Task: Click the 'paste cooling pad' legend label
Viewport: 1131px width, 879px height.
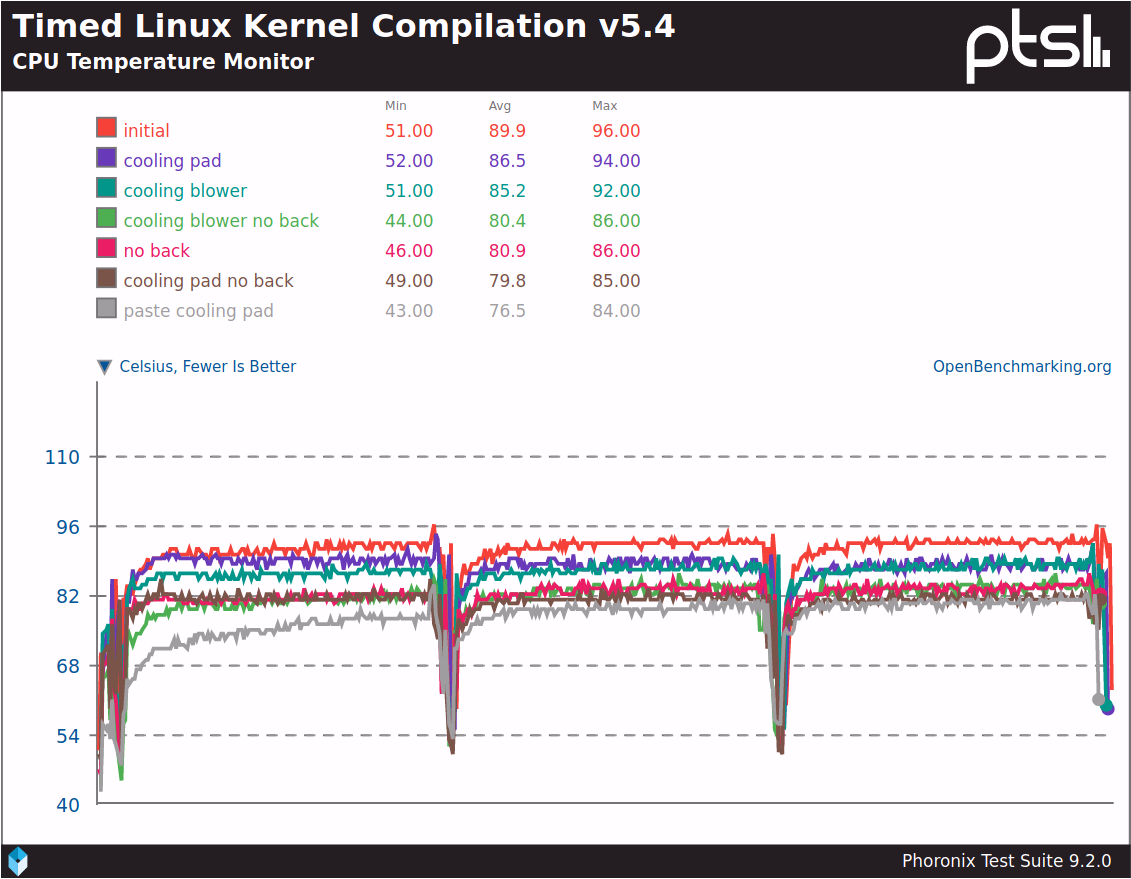Action: (198, 311)
